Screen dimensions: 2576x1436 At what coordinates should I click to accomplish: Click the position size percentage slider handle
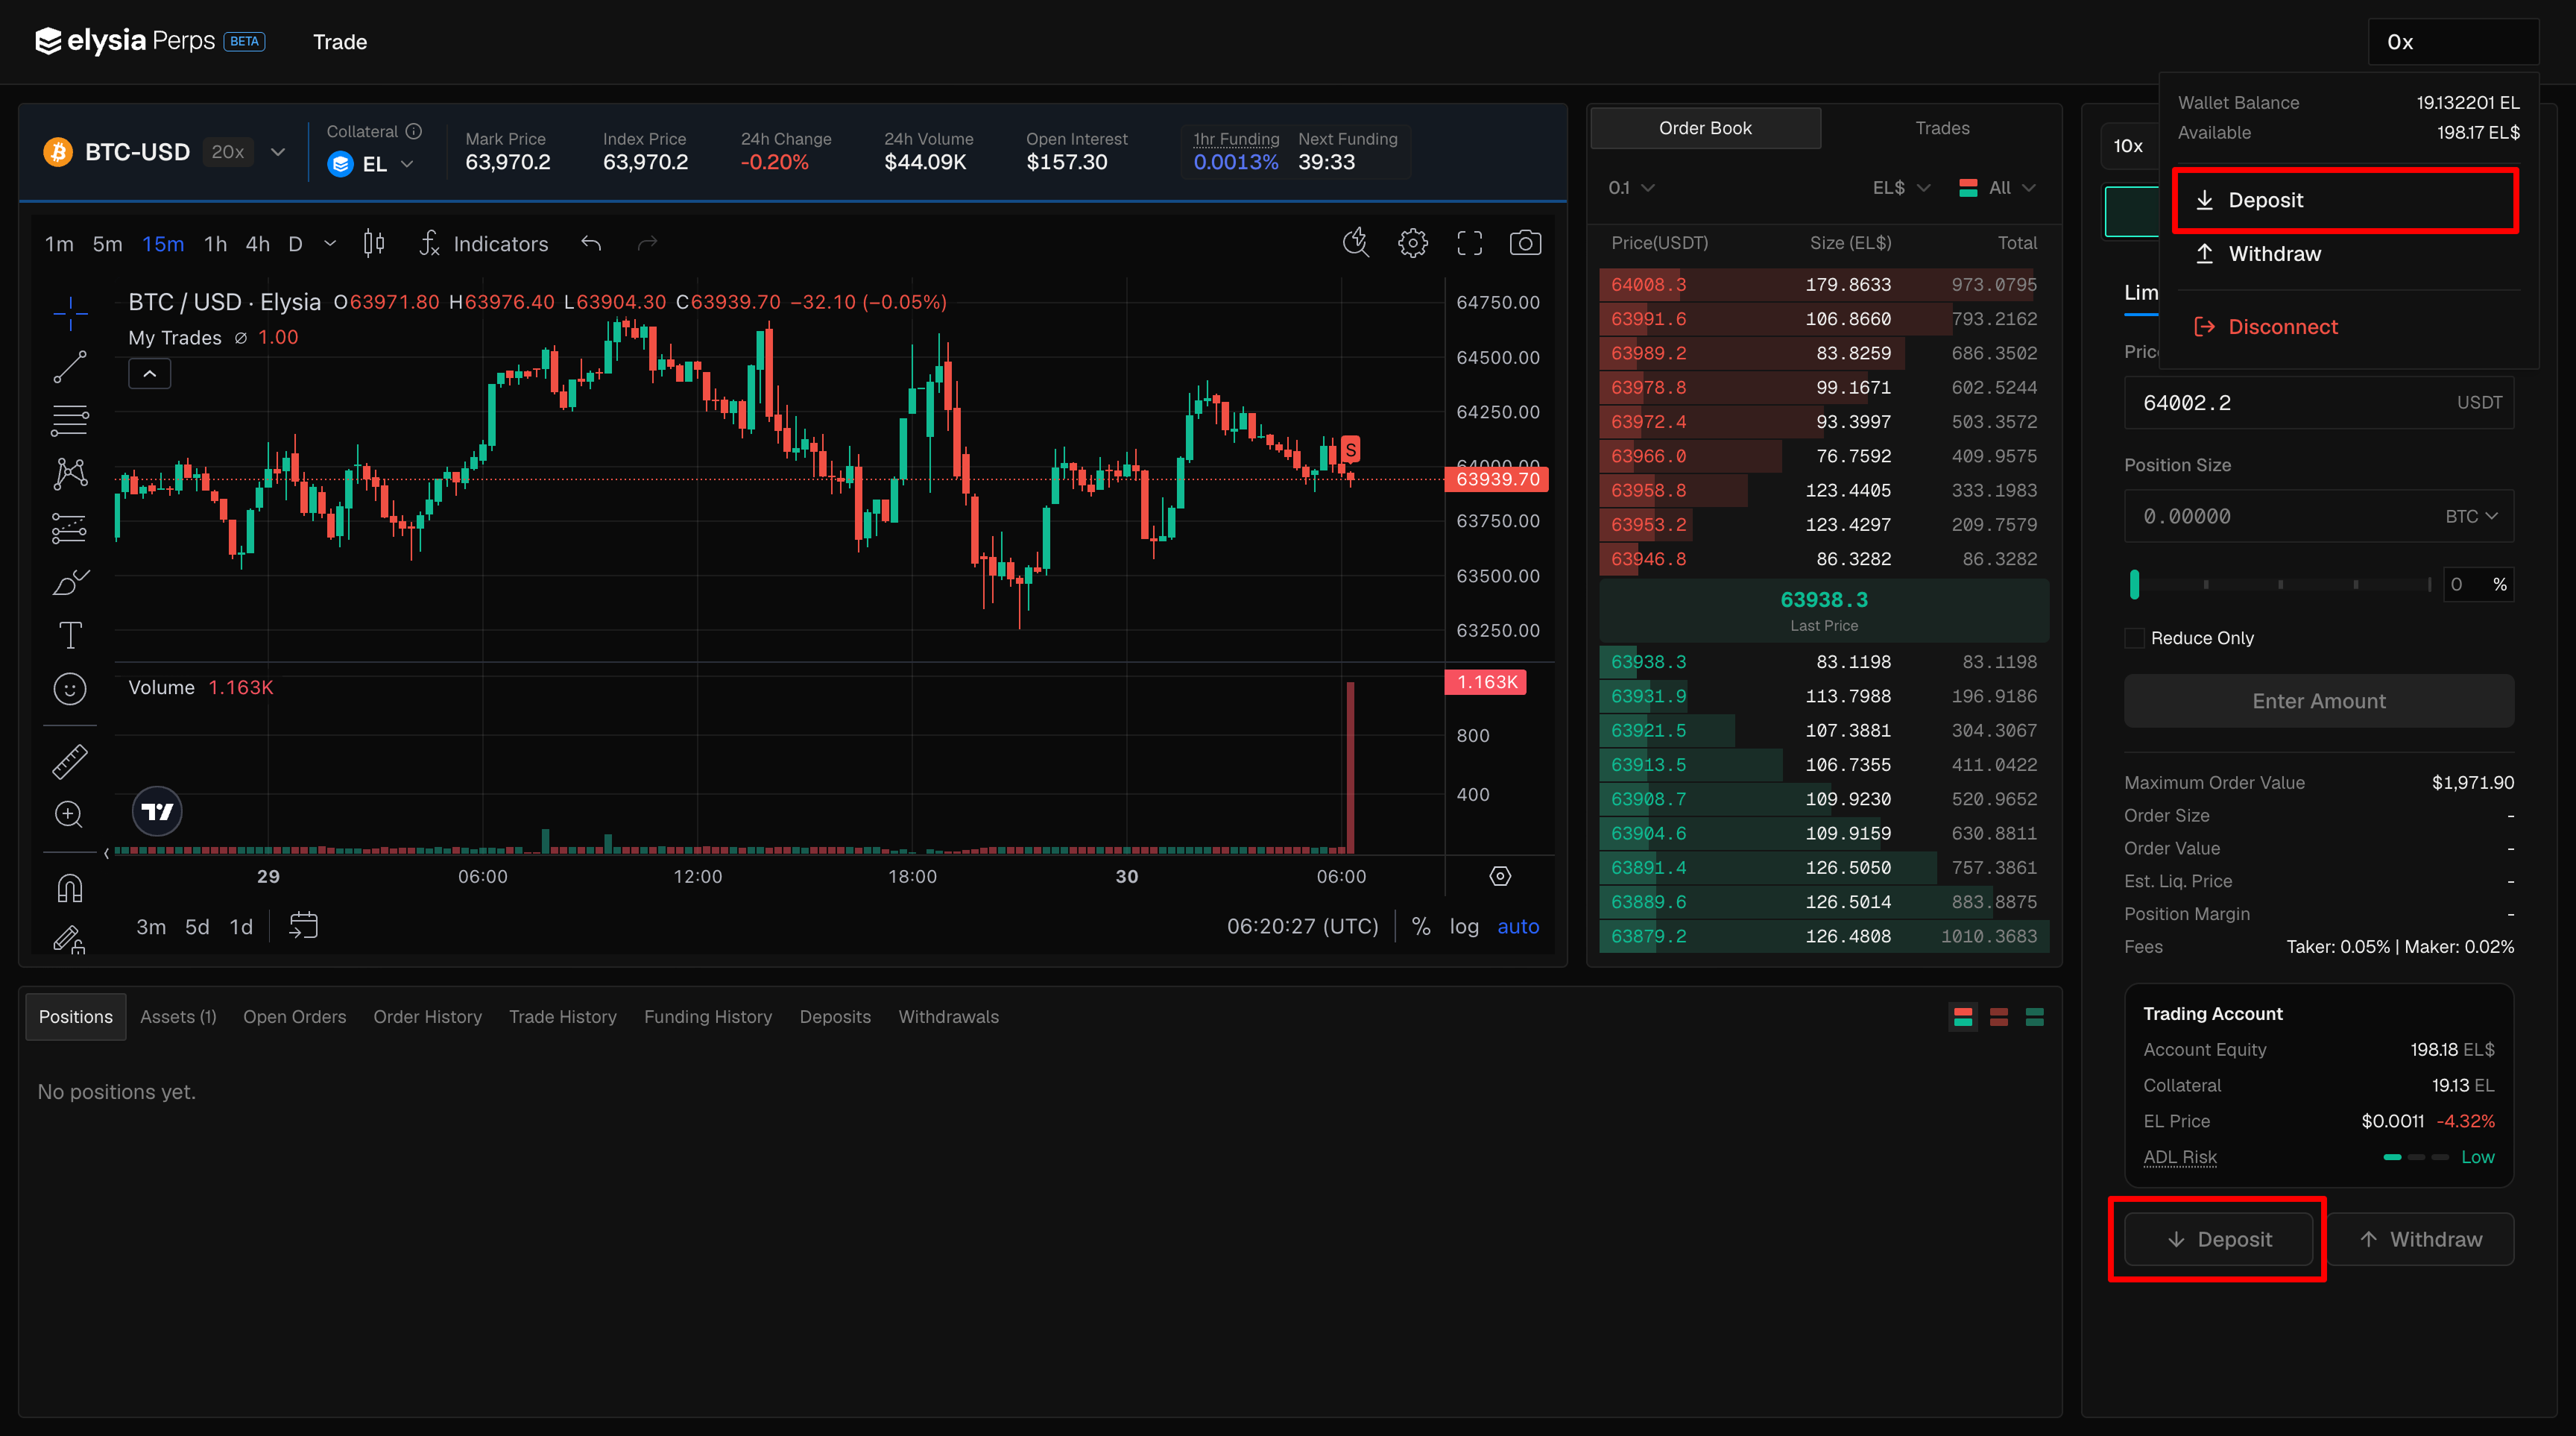pyautogui.click(x=2135, y=584)
